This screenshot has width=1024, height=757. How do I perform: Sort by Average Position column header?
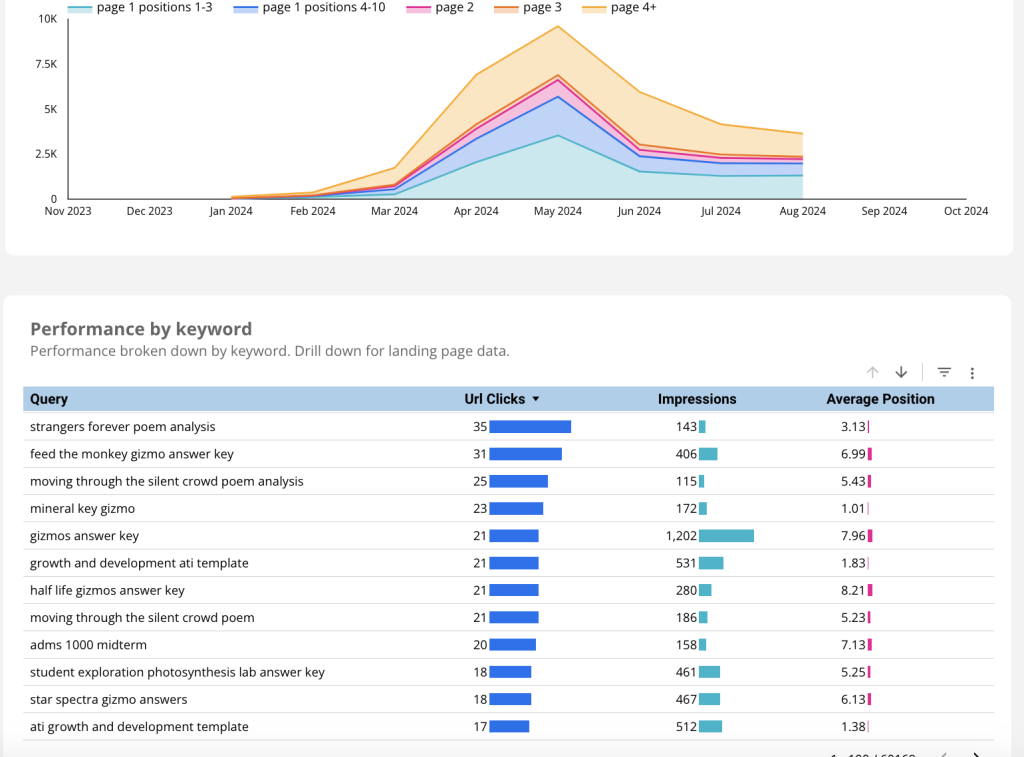pos(880,399)
